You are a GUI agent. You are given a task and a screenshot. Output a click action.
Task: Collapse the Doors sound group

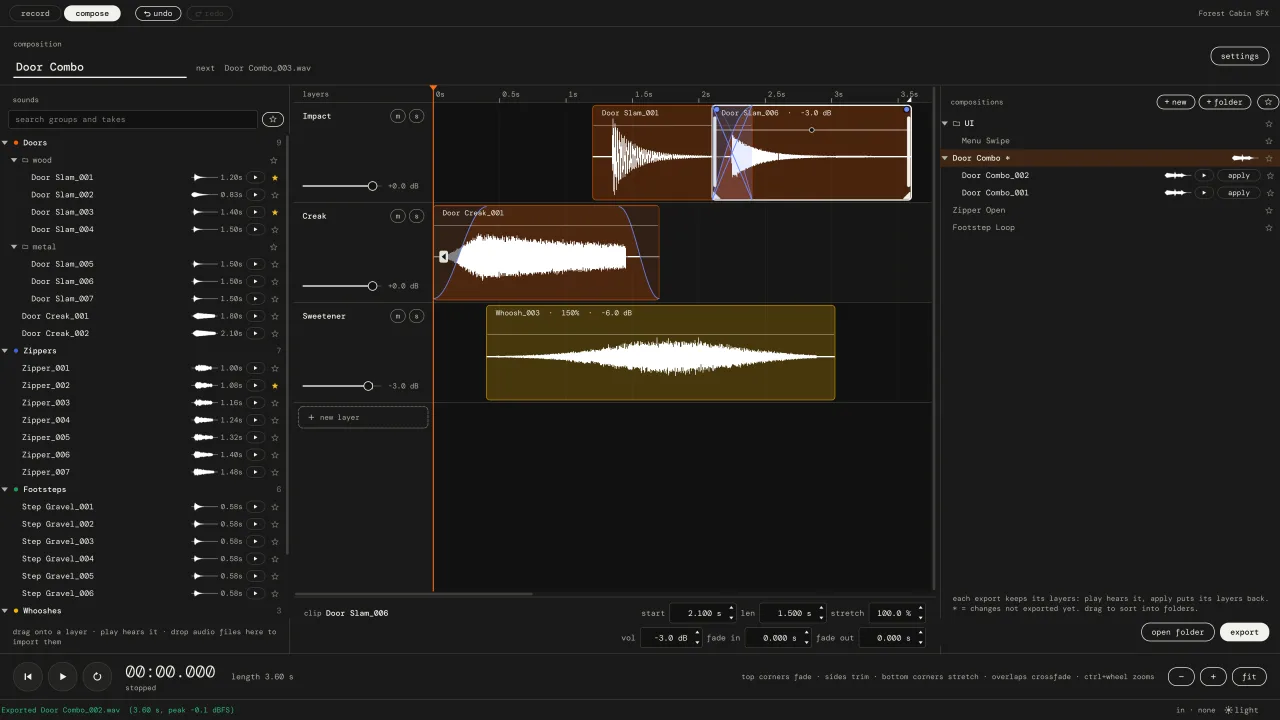5,143
